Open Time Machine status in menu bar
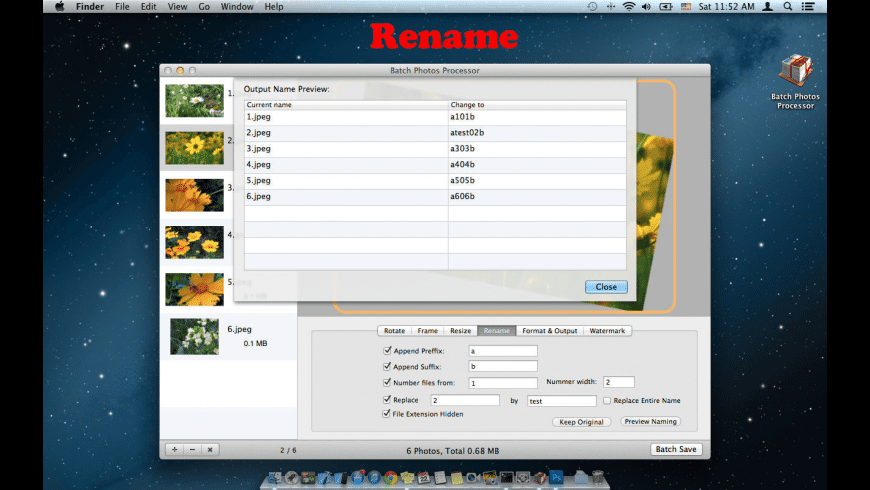 [x=592, y=7]
